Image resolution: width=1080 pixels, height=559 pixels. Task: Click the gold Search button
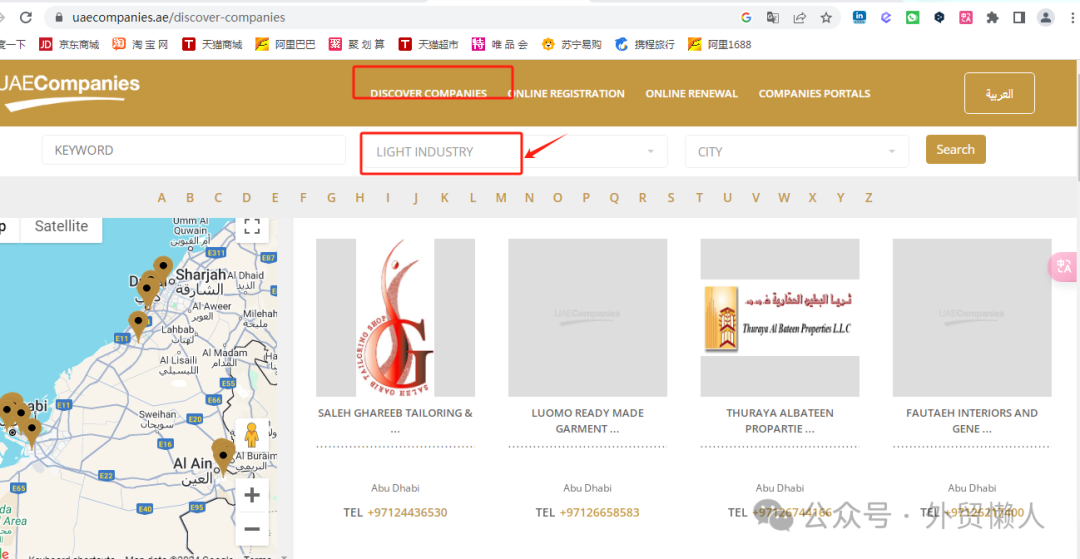point(955,149)
